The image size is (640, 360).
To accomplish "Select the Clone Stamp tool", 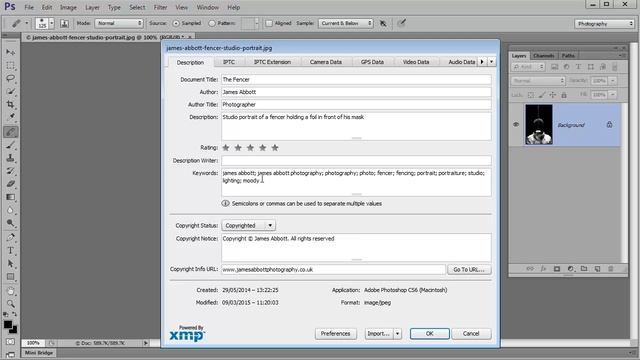I will coord(11,158).
